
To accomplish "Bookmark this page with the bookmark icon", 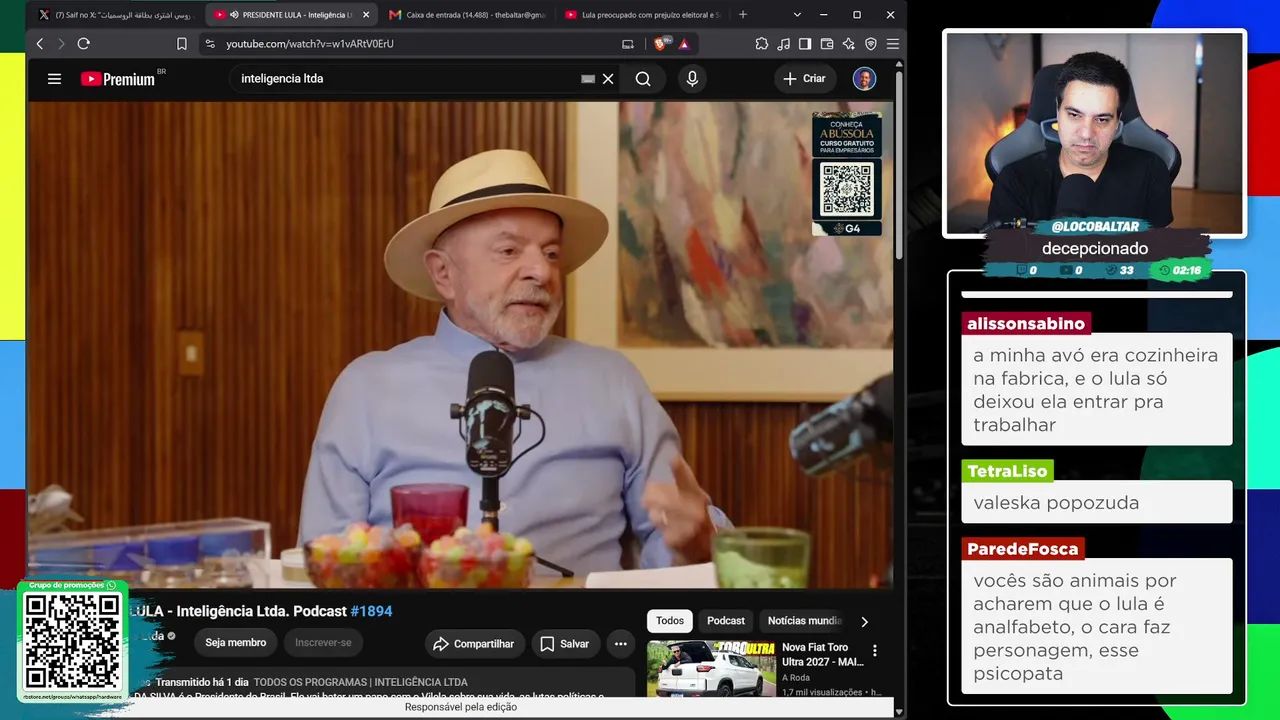I will (x=182, y=44).
